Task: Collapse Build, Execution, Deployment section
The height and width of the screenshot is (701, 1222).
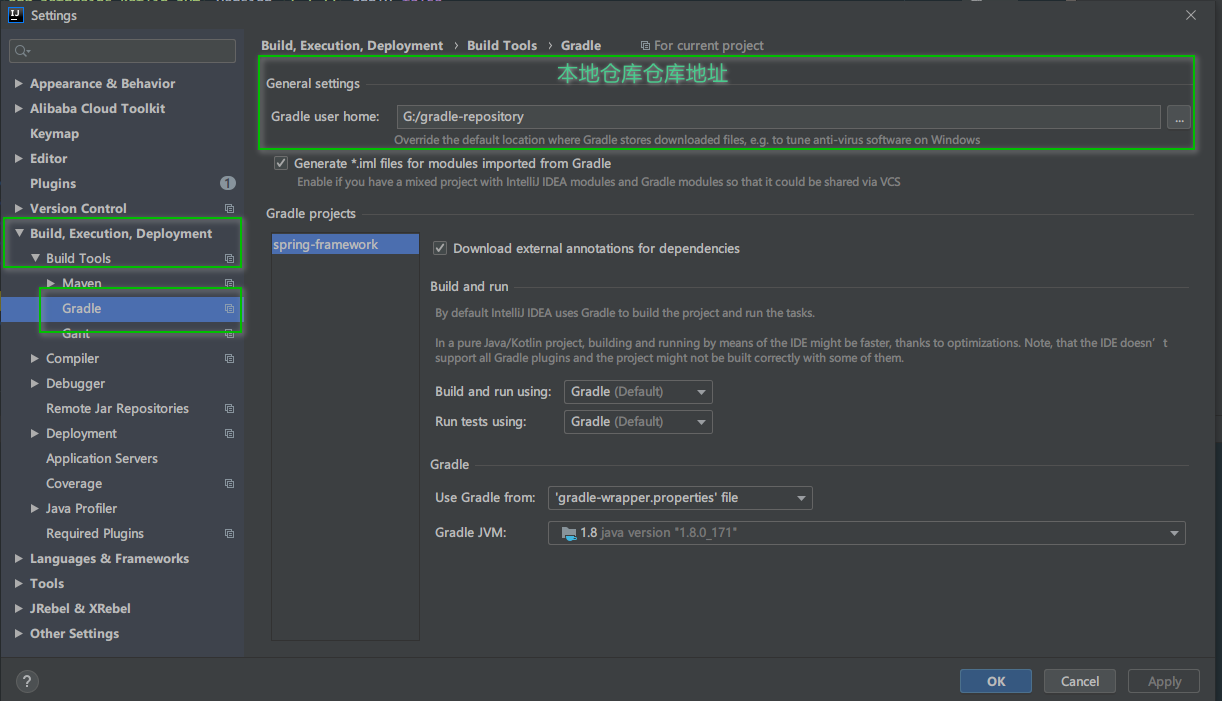Action: coord(19,234)
